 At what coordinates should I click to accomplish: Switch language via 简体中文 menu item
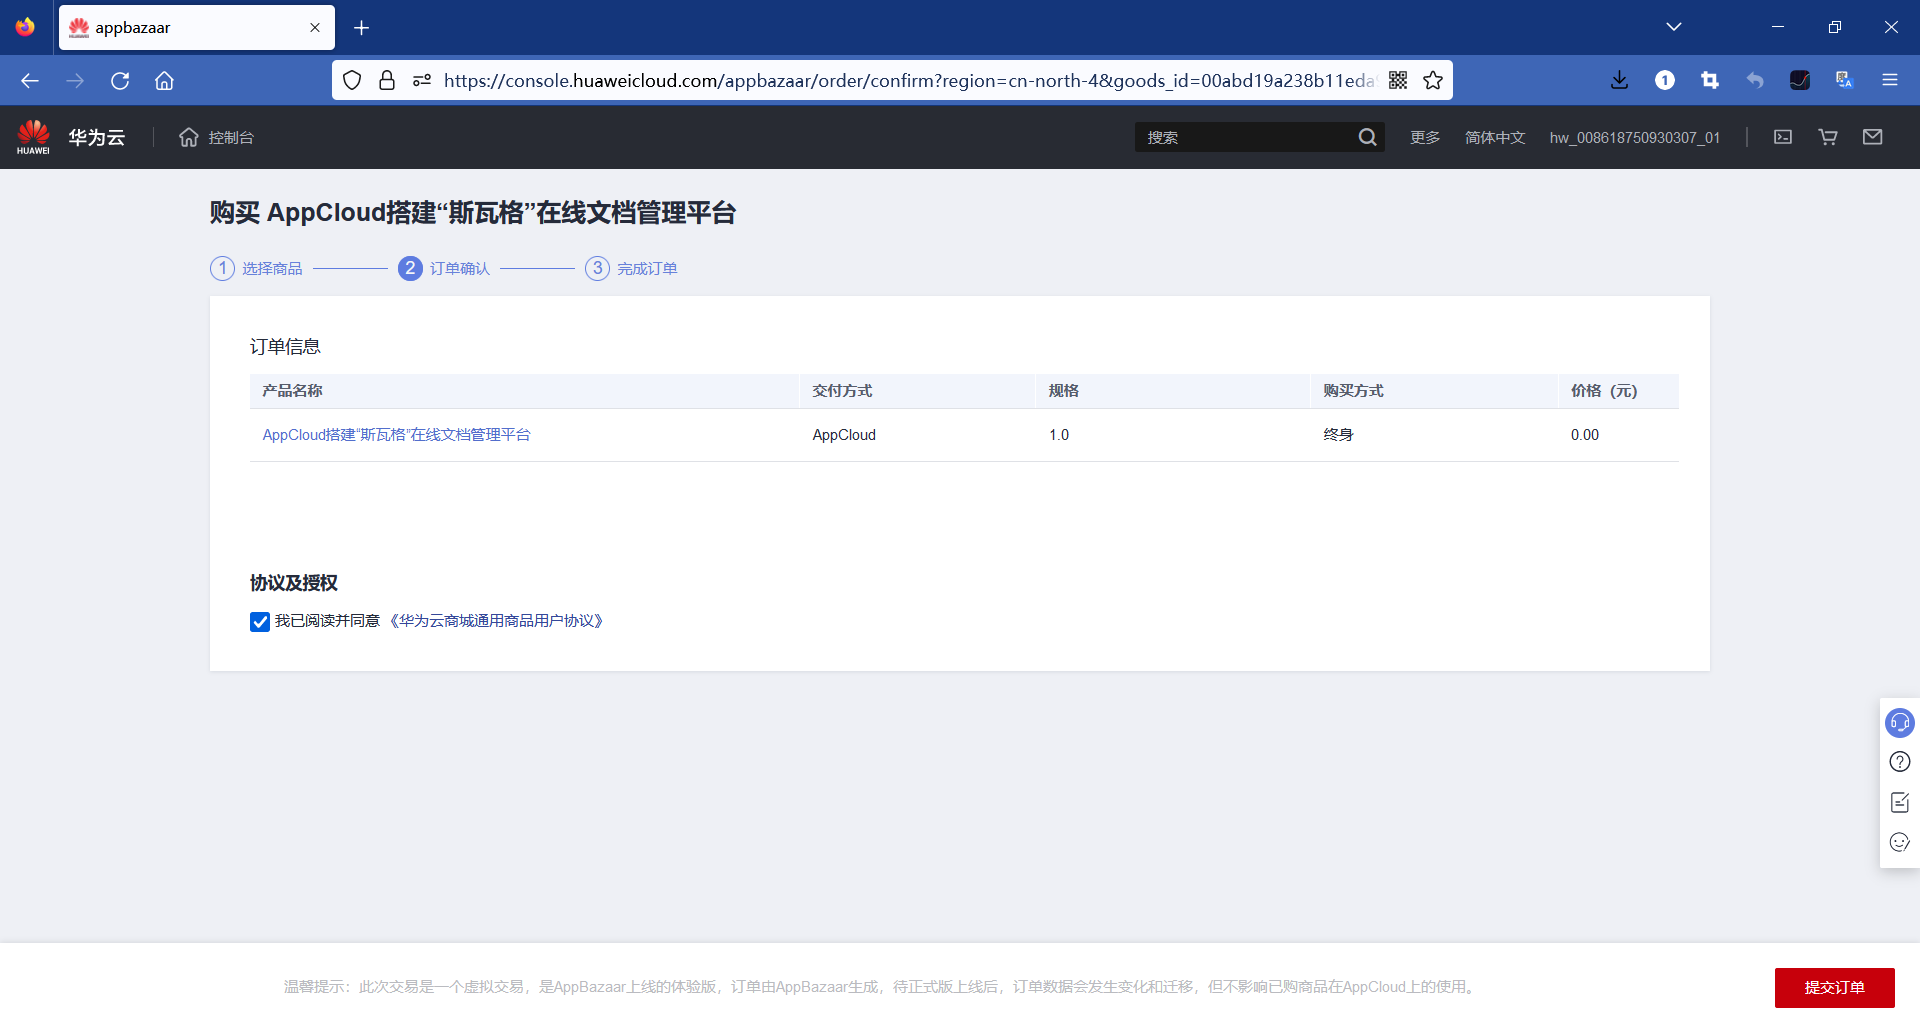tap(1495, 137)
